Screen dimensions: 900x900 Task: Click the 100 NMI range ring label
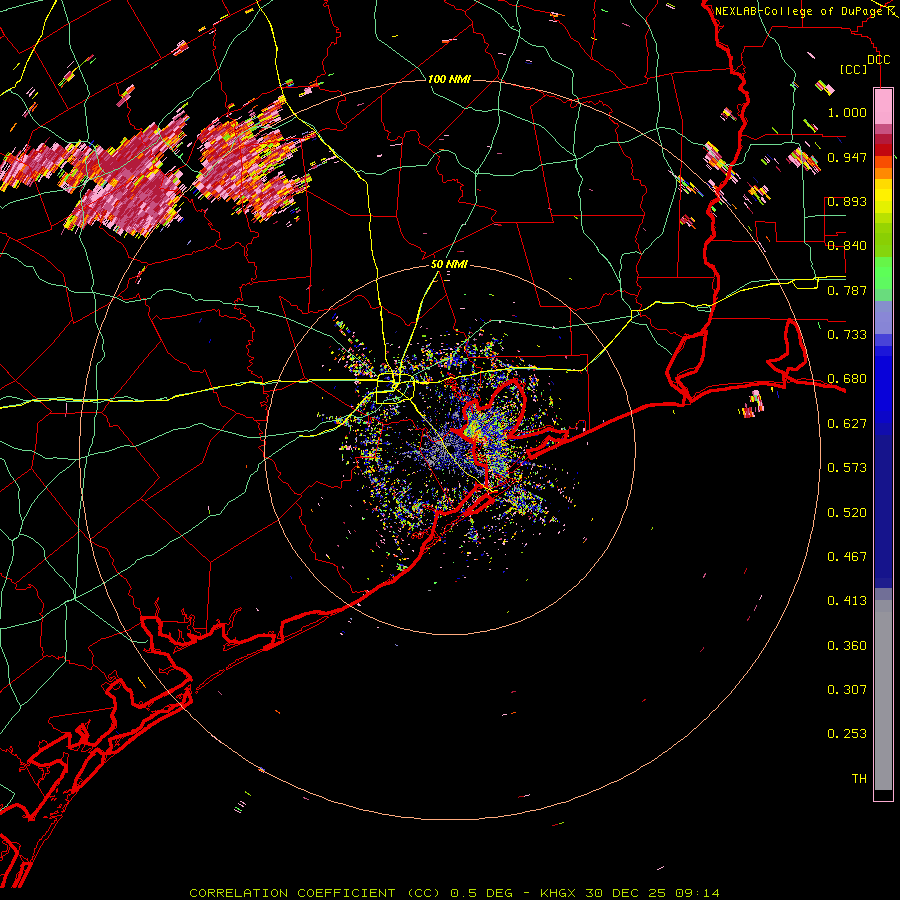pos(449,79)
